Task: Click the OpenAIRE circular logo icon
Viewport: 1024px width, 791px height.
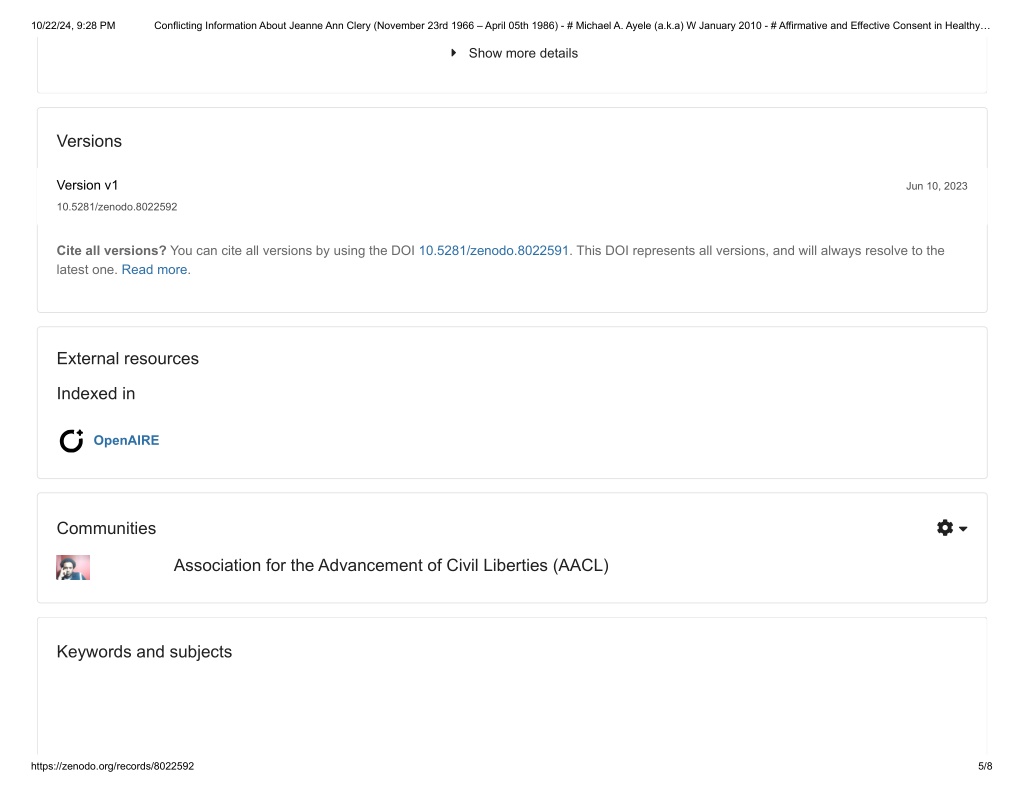Action: 71,441
